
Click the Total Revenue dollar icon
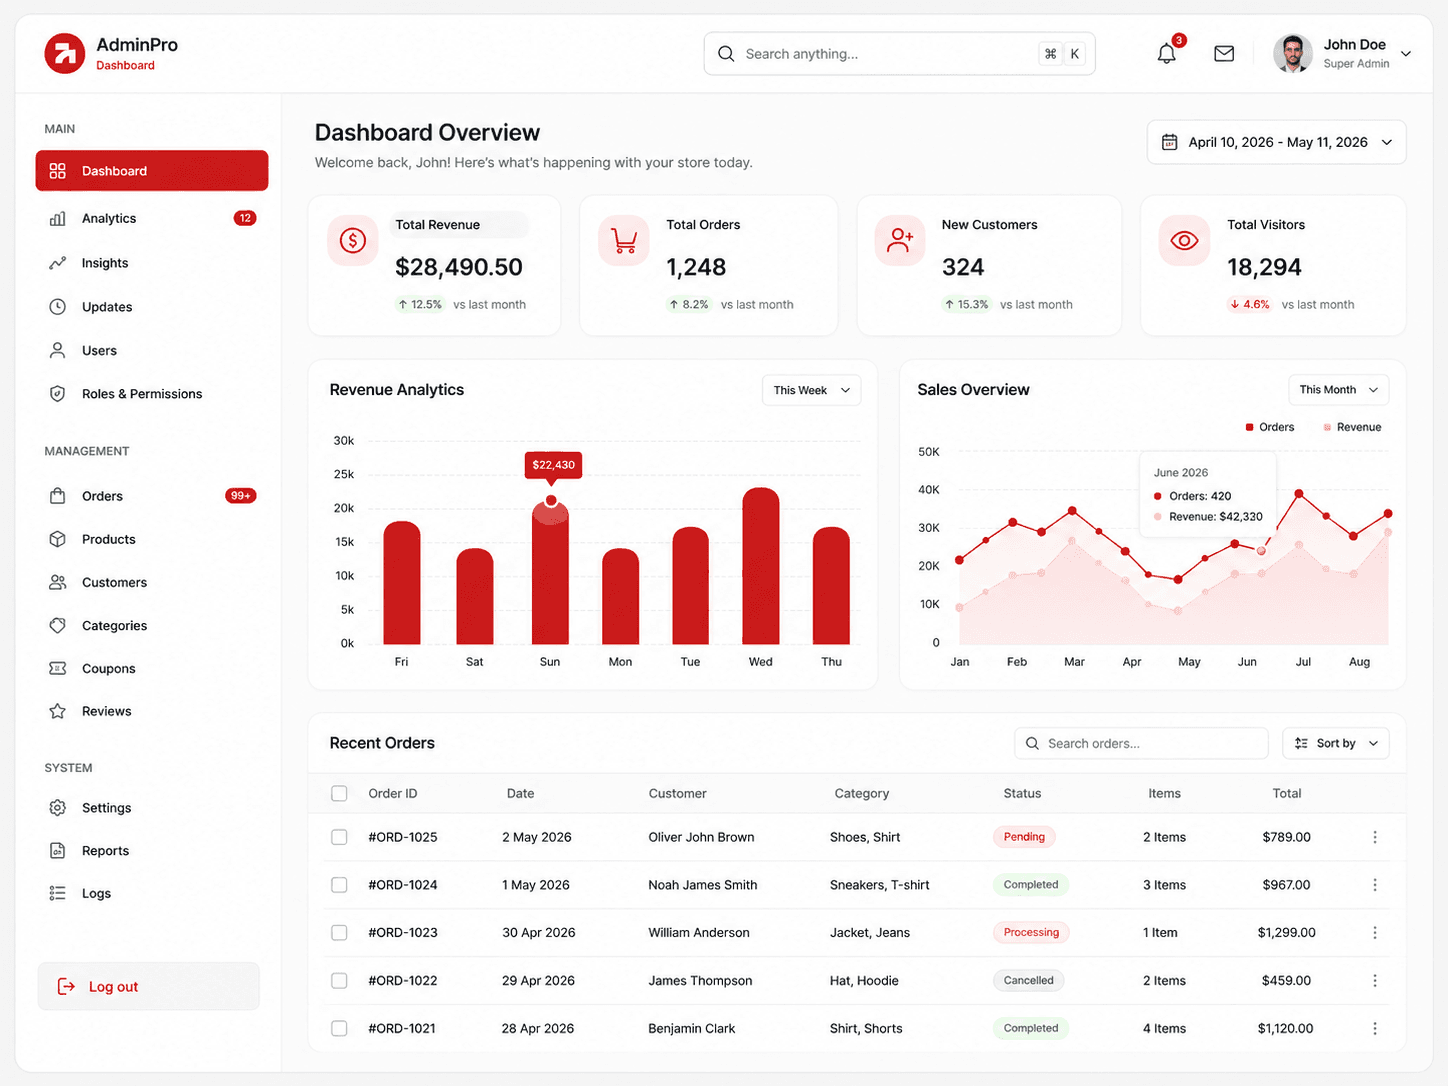tap(353, 240)
